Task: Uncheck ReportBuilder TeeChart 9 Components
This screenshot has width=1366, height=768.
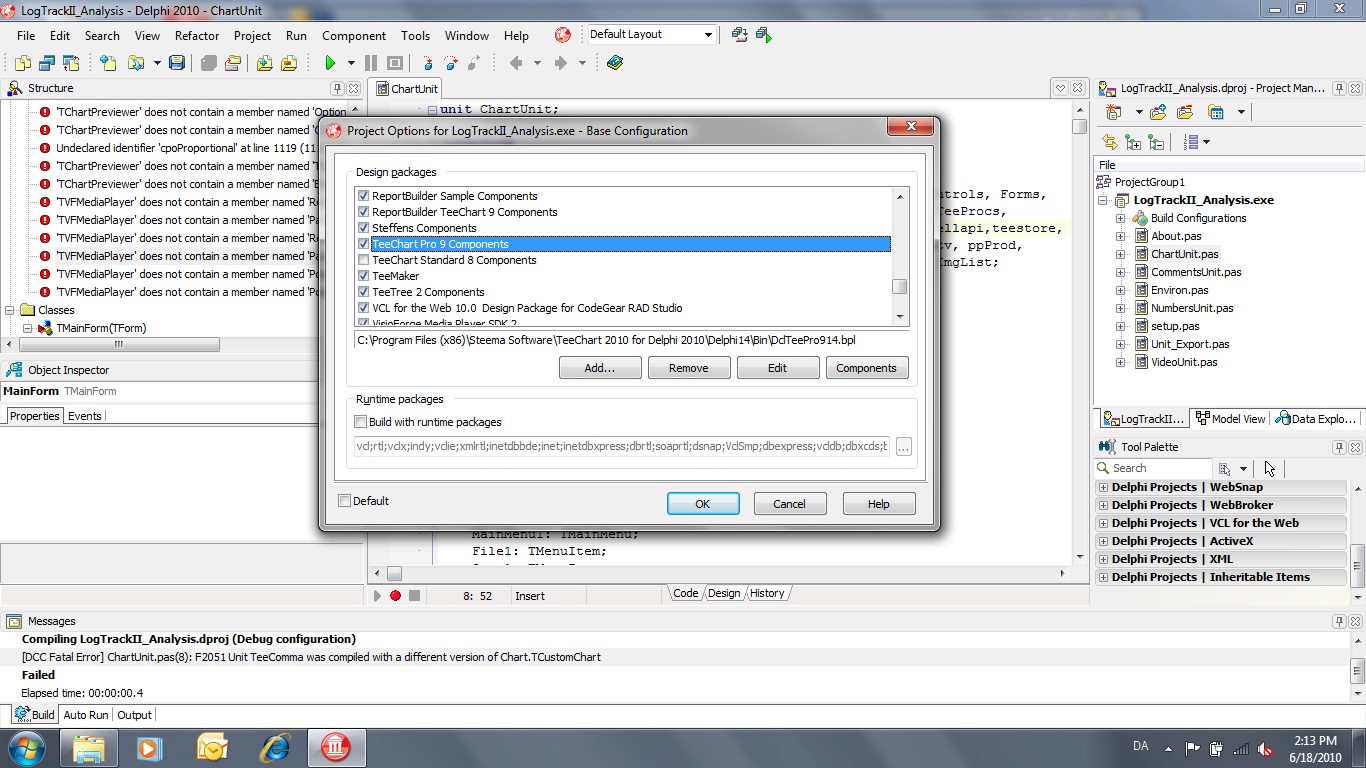Action: 364,212
